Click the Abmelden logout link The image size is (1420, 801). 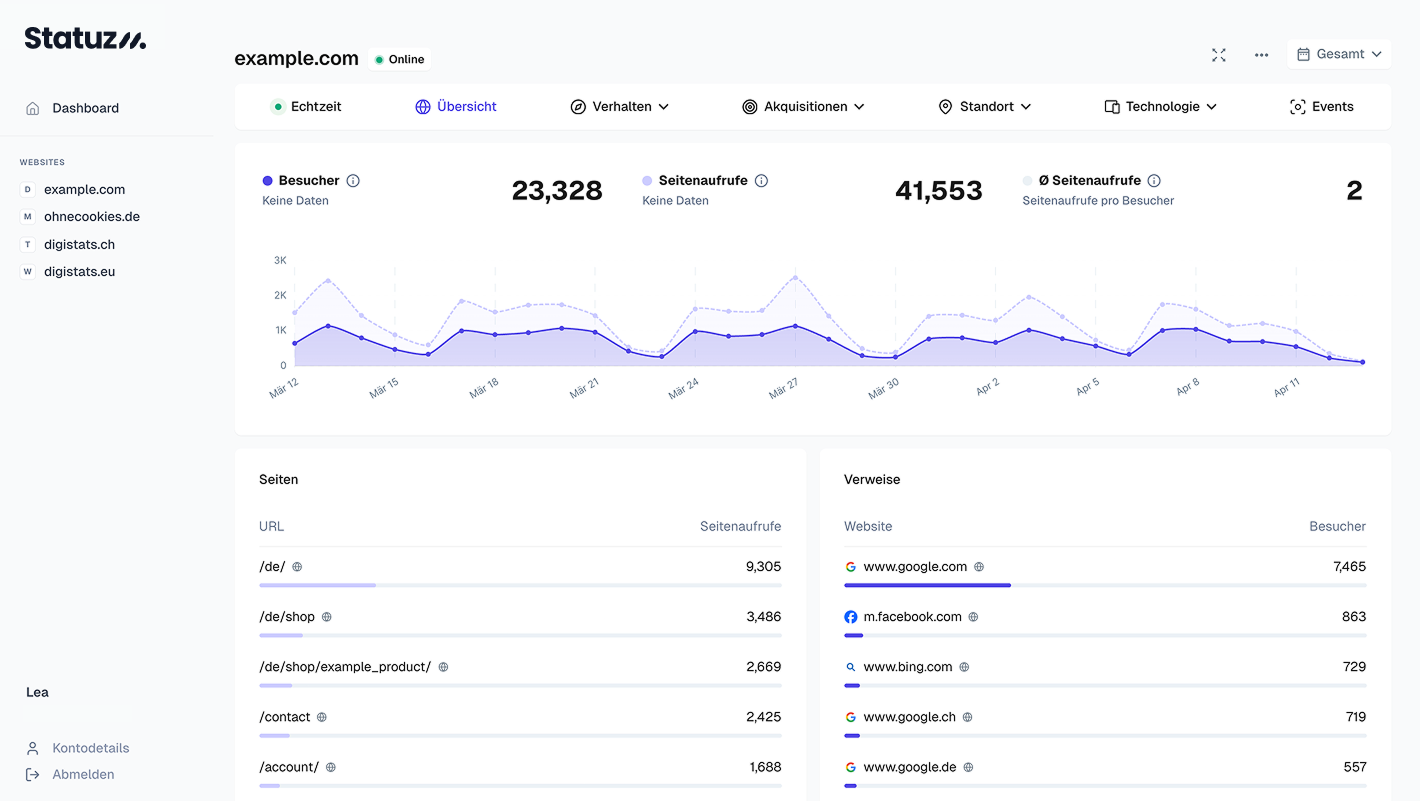pos(82,774)
